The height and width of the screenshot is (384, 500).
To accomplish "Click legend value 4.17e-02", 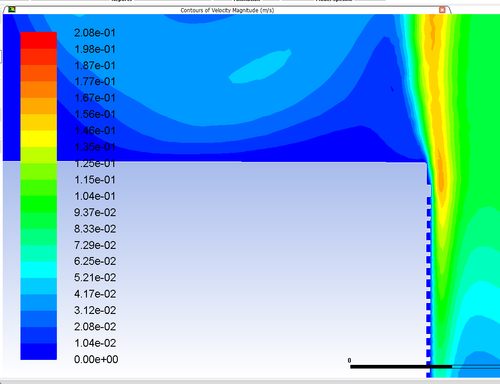I will point(95,294).
